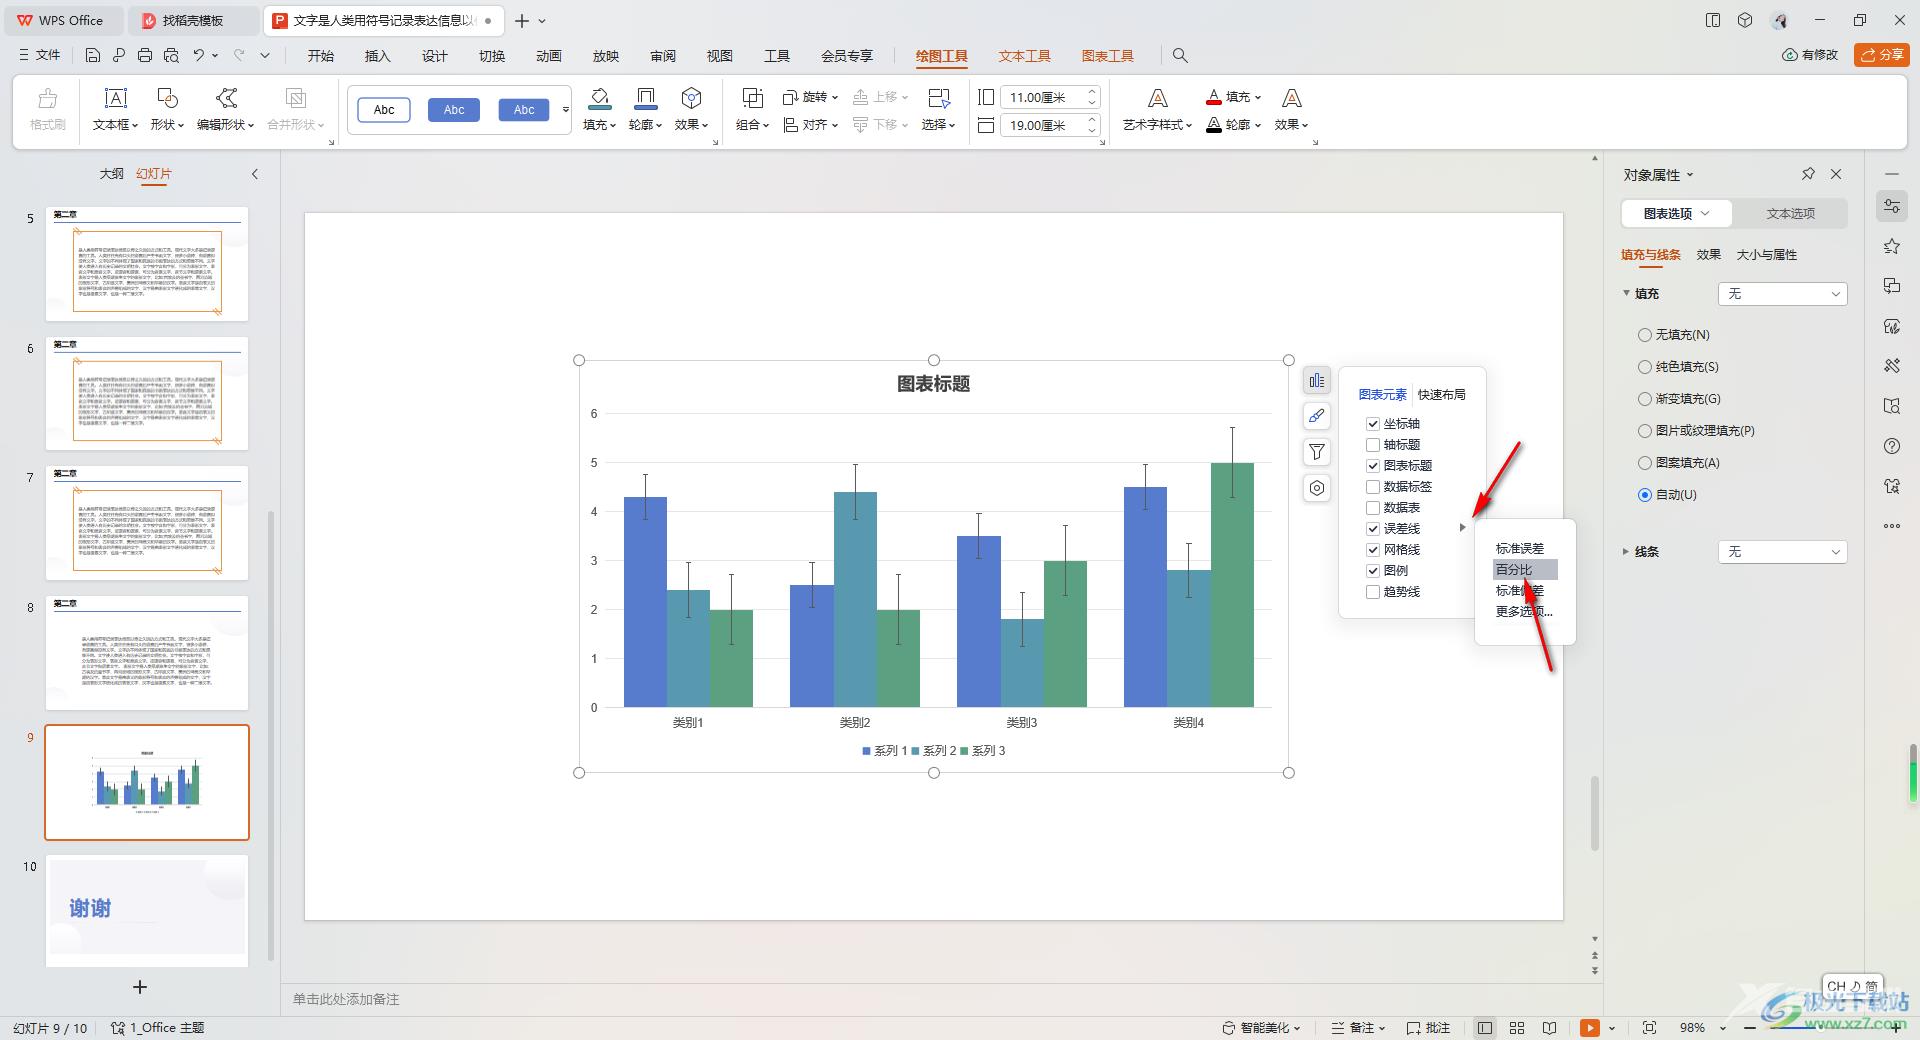This screenshot has width=1920, height=1040.
Task: Toggle the 坐标轴 checkbox
Action: [1373, 424]
